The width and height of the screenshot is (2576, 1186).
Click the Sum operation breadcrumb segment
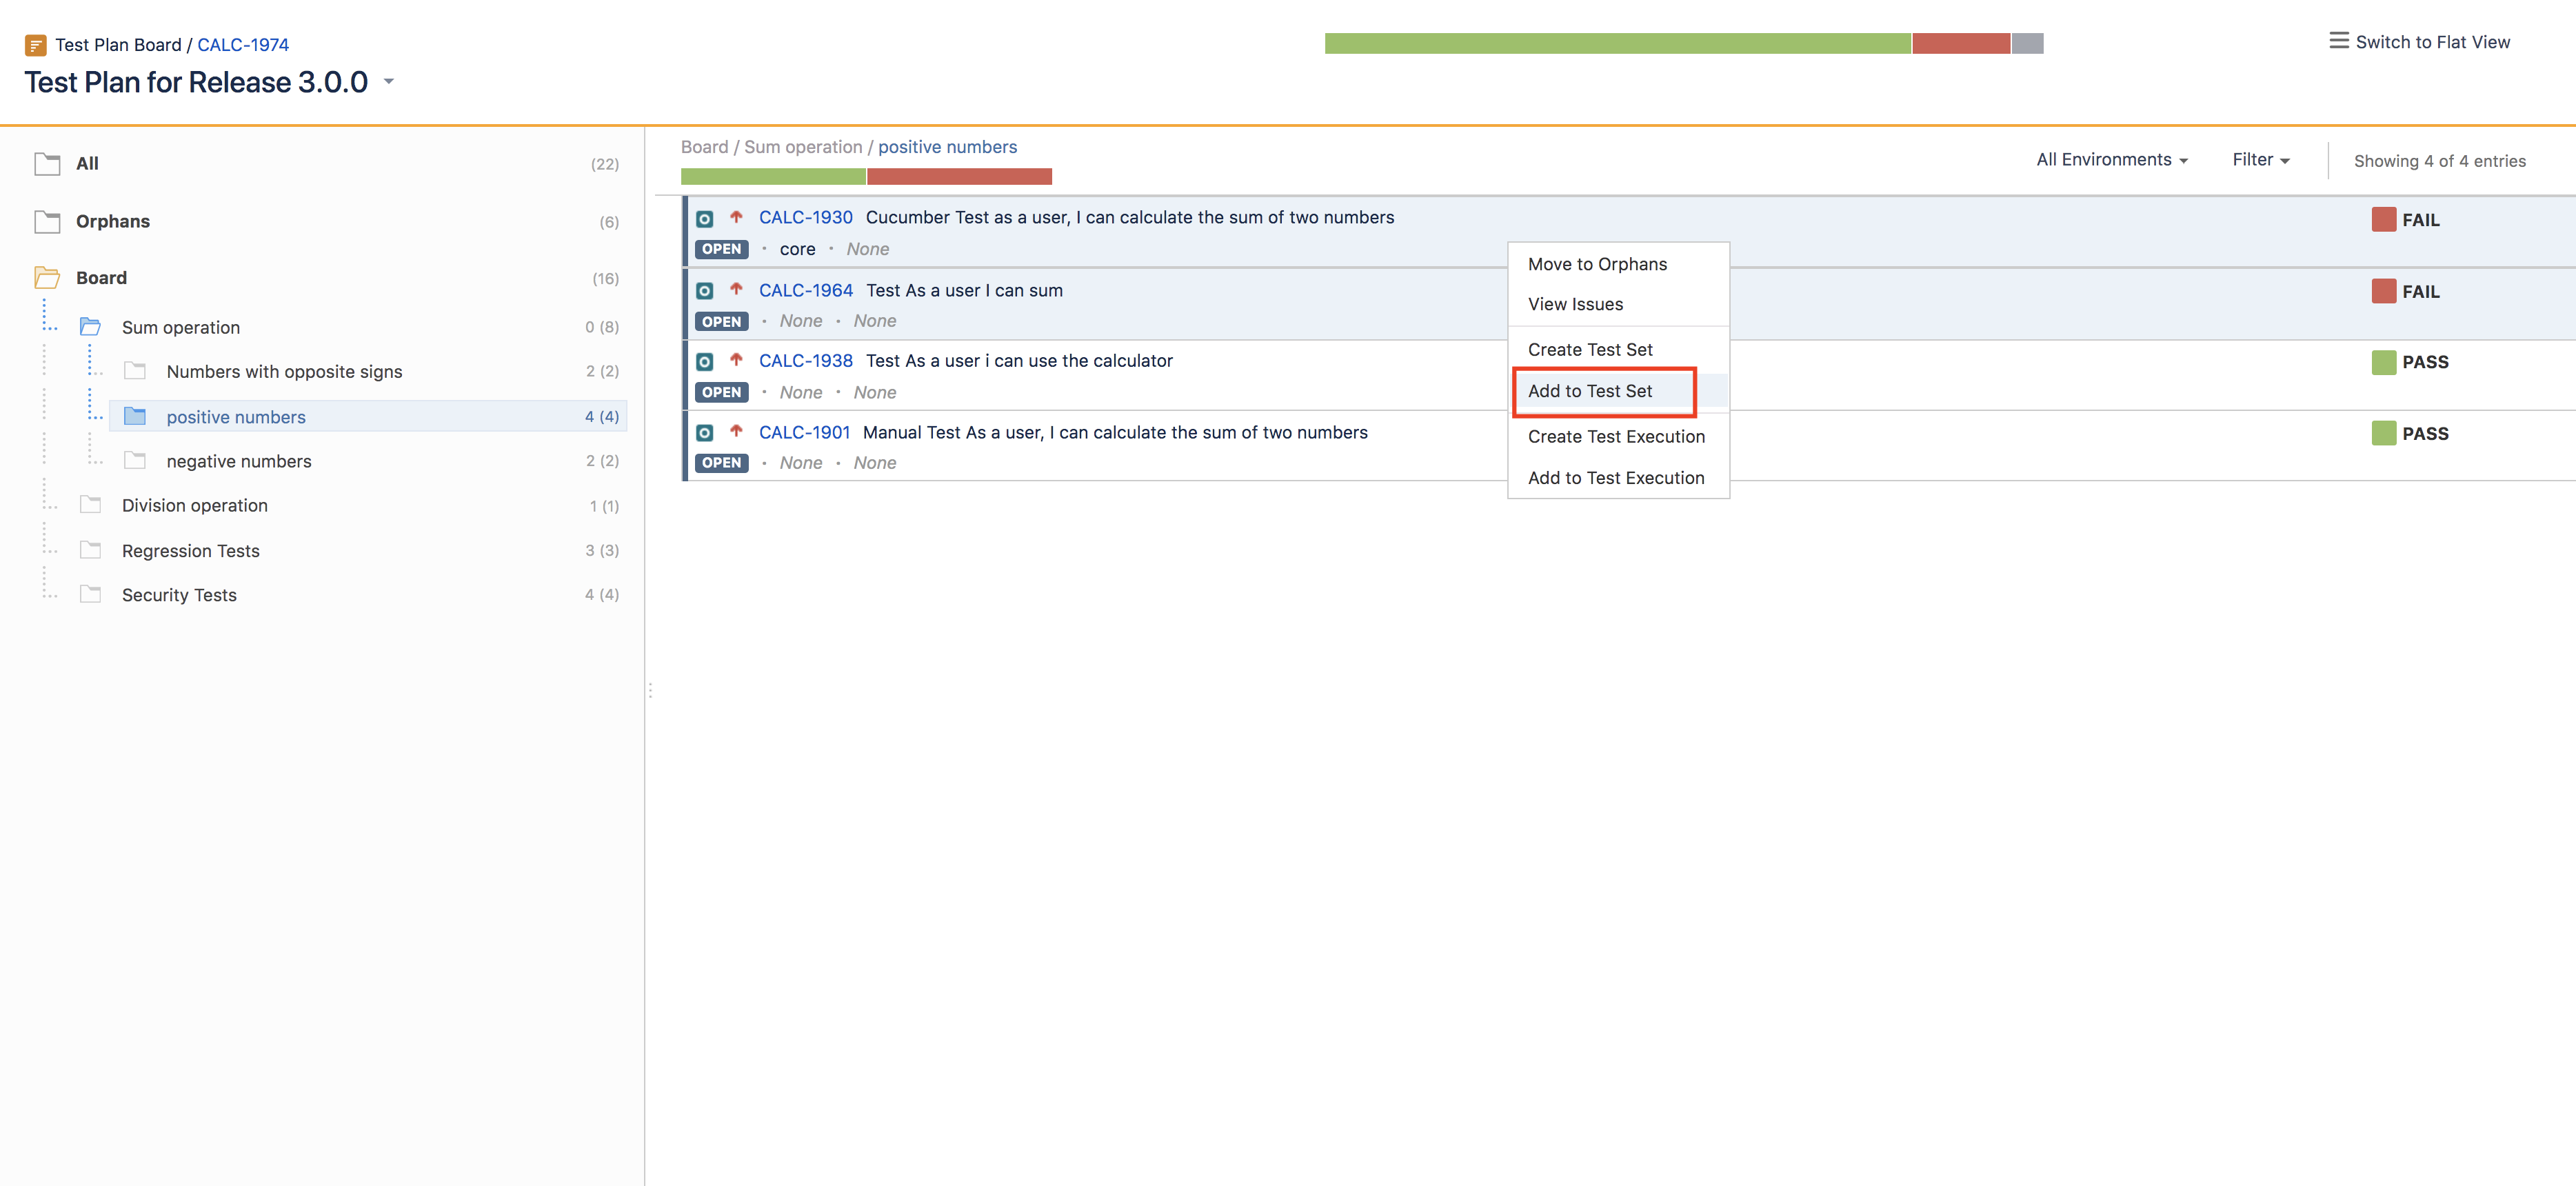point(802,147)
